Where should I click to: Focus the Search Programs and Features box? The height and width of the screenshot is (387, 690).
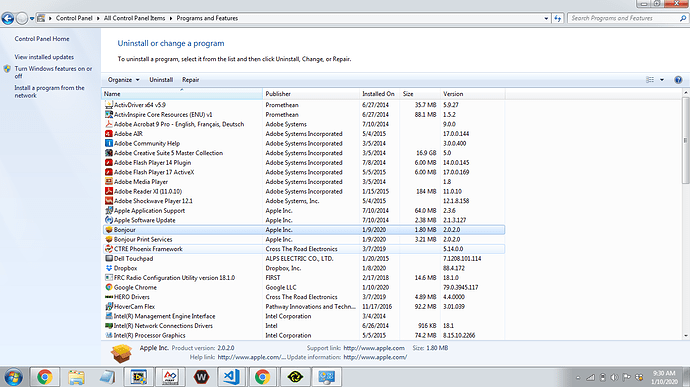pos(623,18)
